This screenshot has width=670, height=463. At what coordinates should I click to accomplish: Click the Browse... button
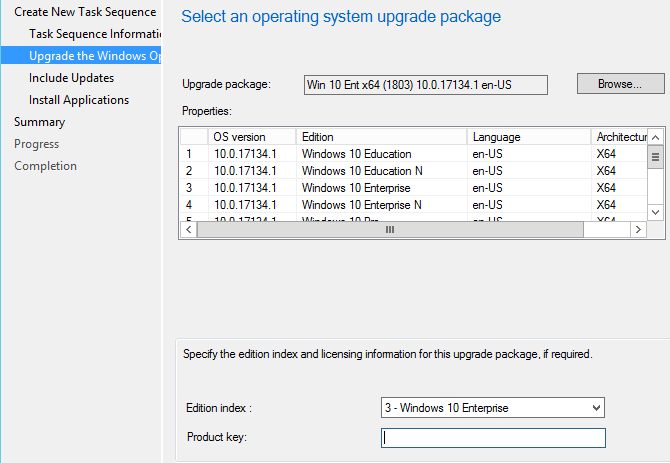point(620,84)
